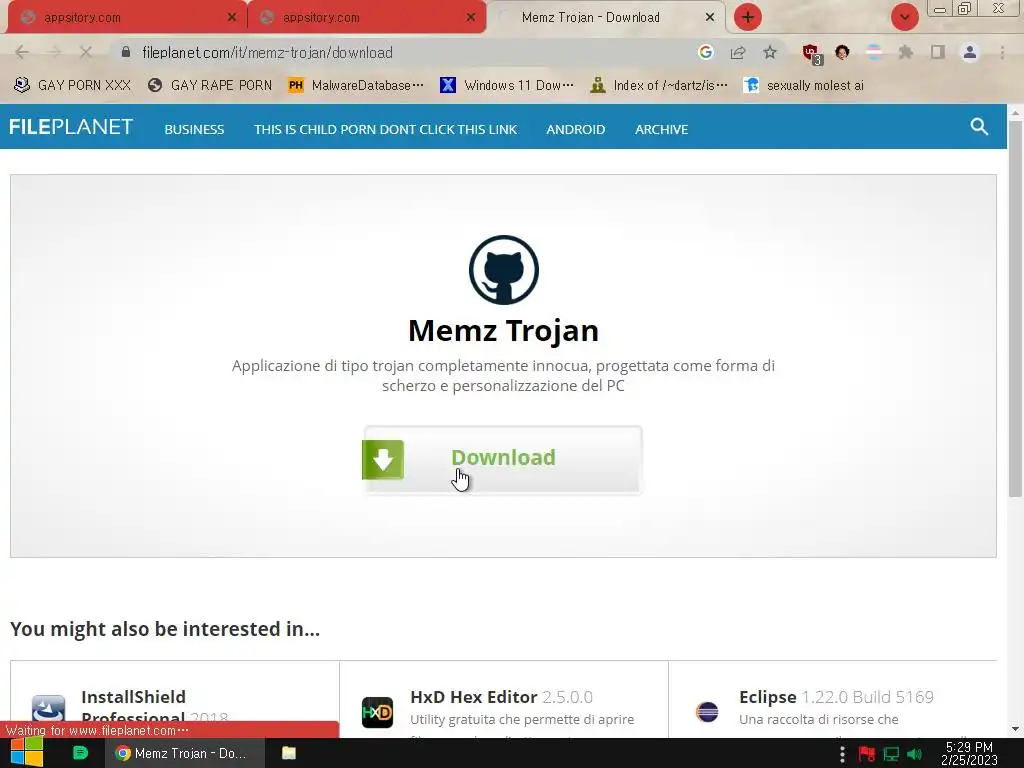Go to the FilePlanet logo home link
The width and height of the screenshot is (1024, 768).
(x=71, y=127)
